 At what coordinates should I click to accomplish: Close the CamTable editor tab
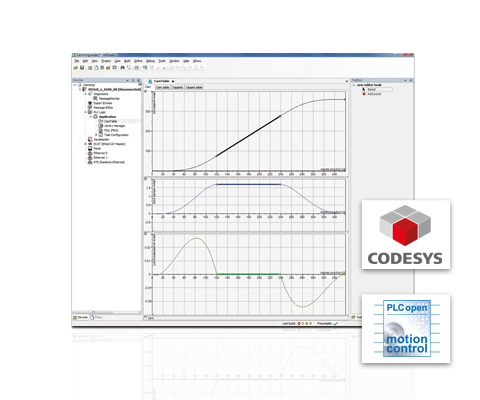(x=173, y=81)
